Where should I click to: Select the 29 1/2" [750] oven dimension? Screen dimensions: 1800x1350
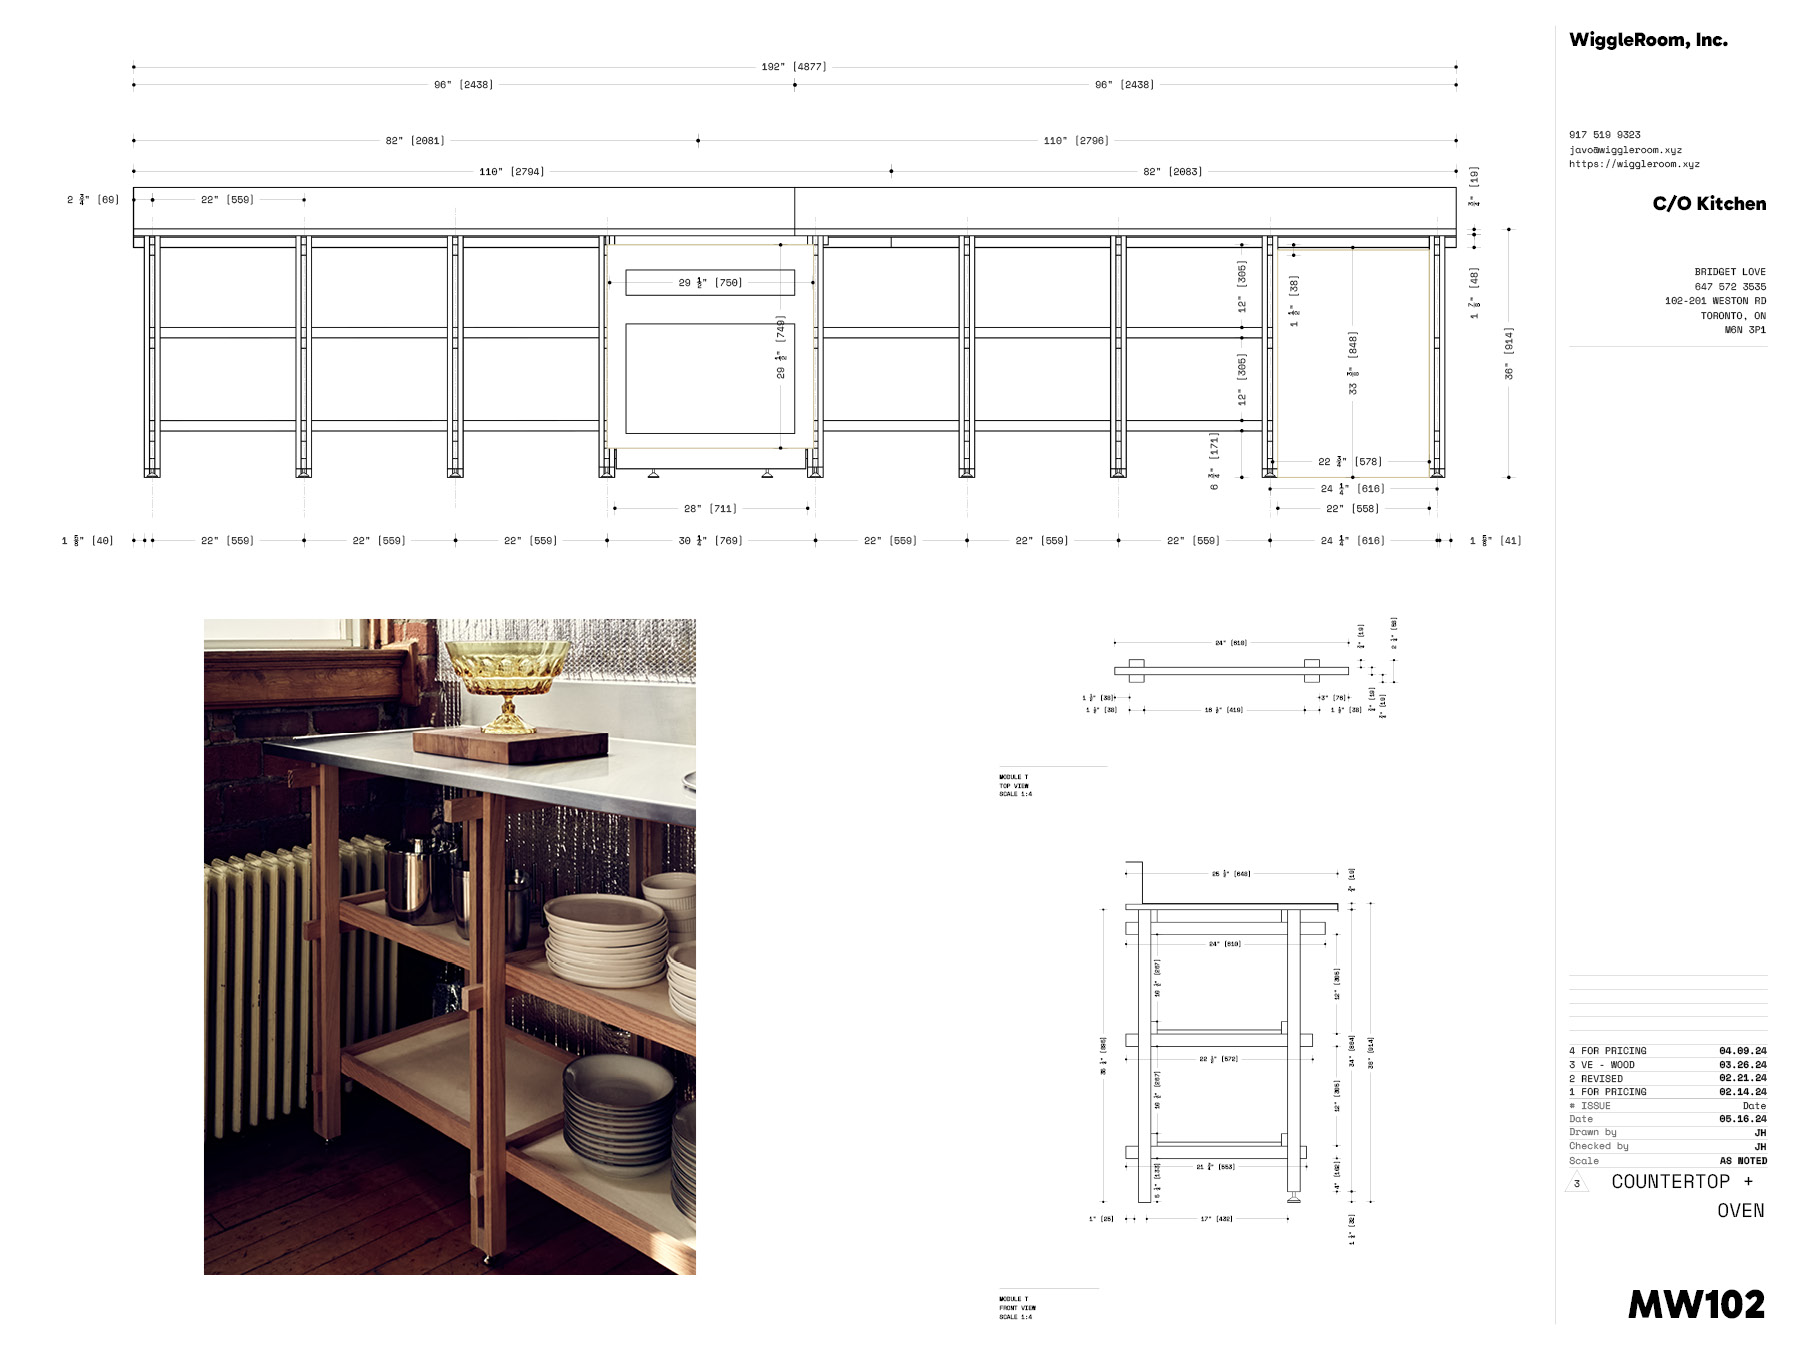coord(710,283)
